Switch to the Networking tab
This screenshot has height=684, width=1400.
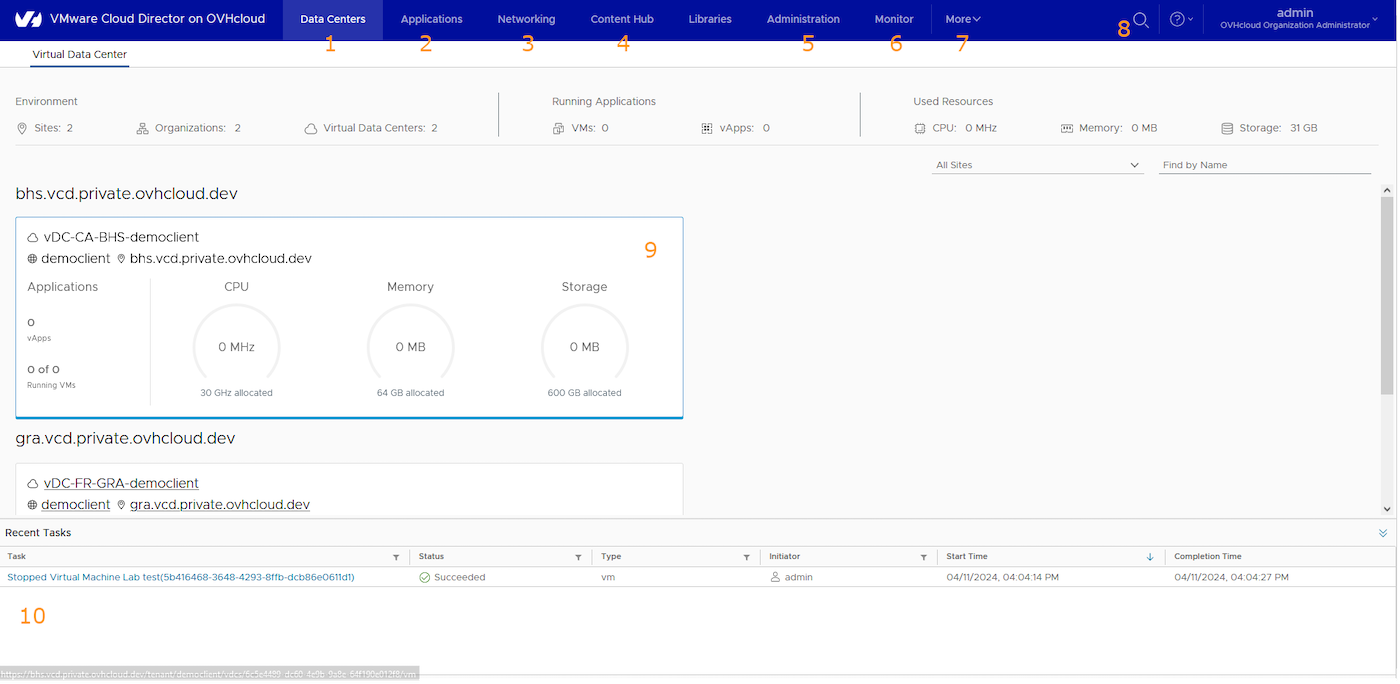526,19
